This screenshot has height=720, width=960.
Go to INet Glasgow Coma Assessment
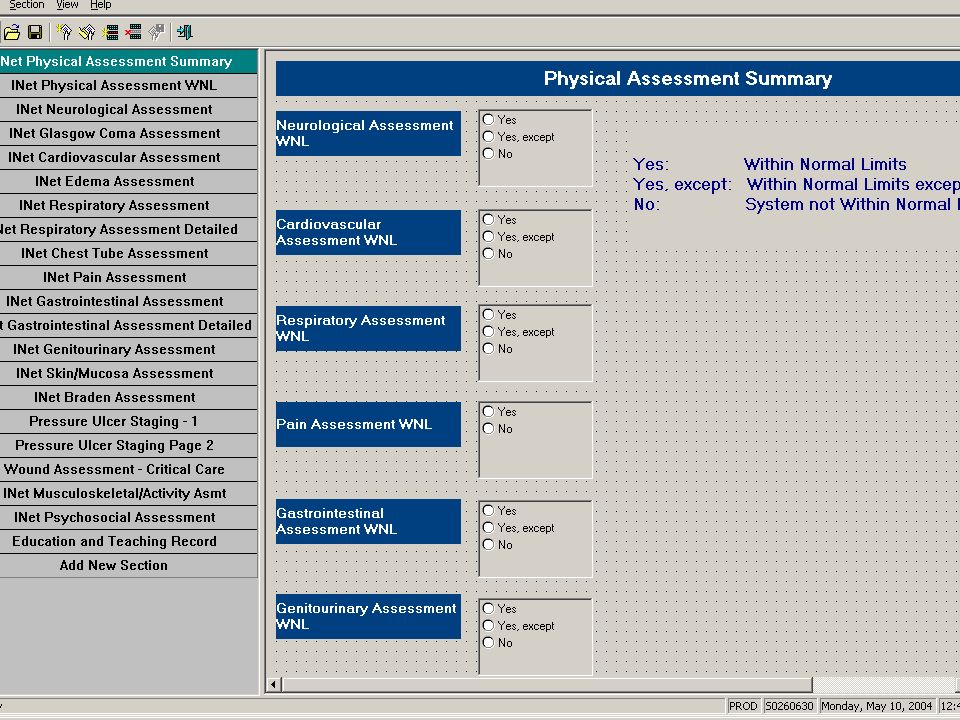129,133
